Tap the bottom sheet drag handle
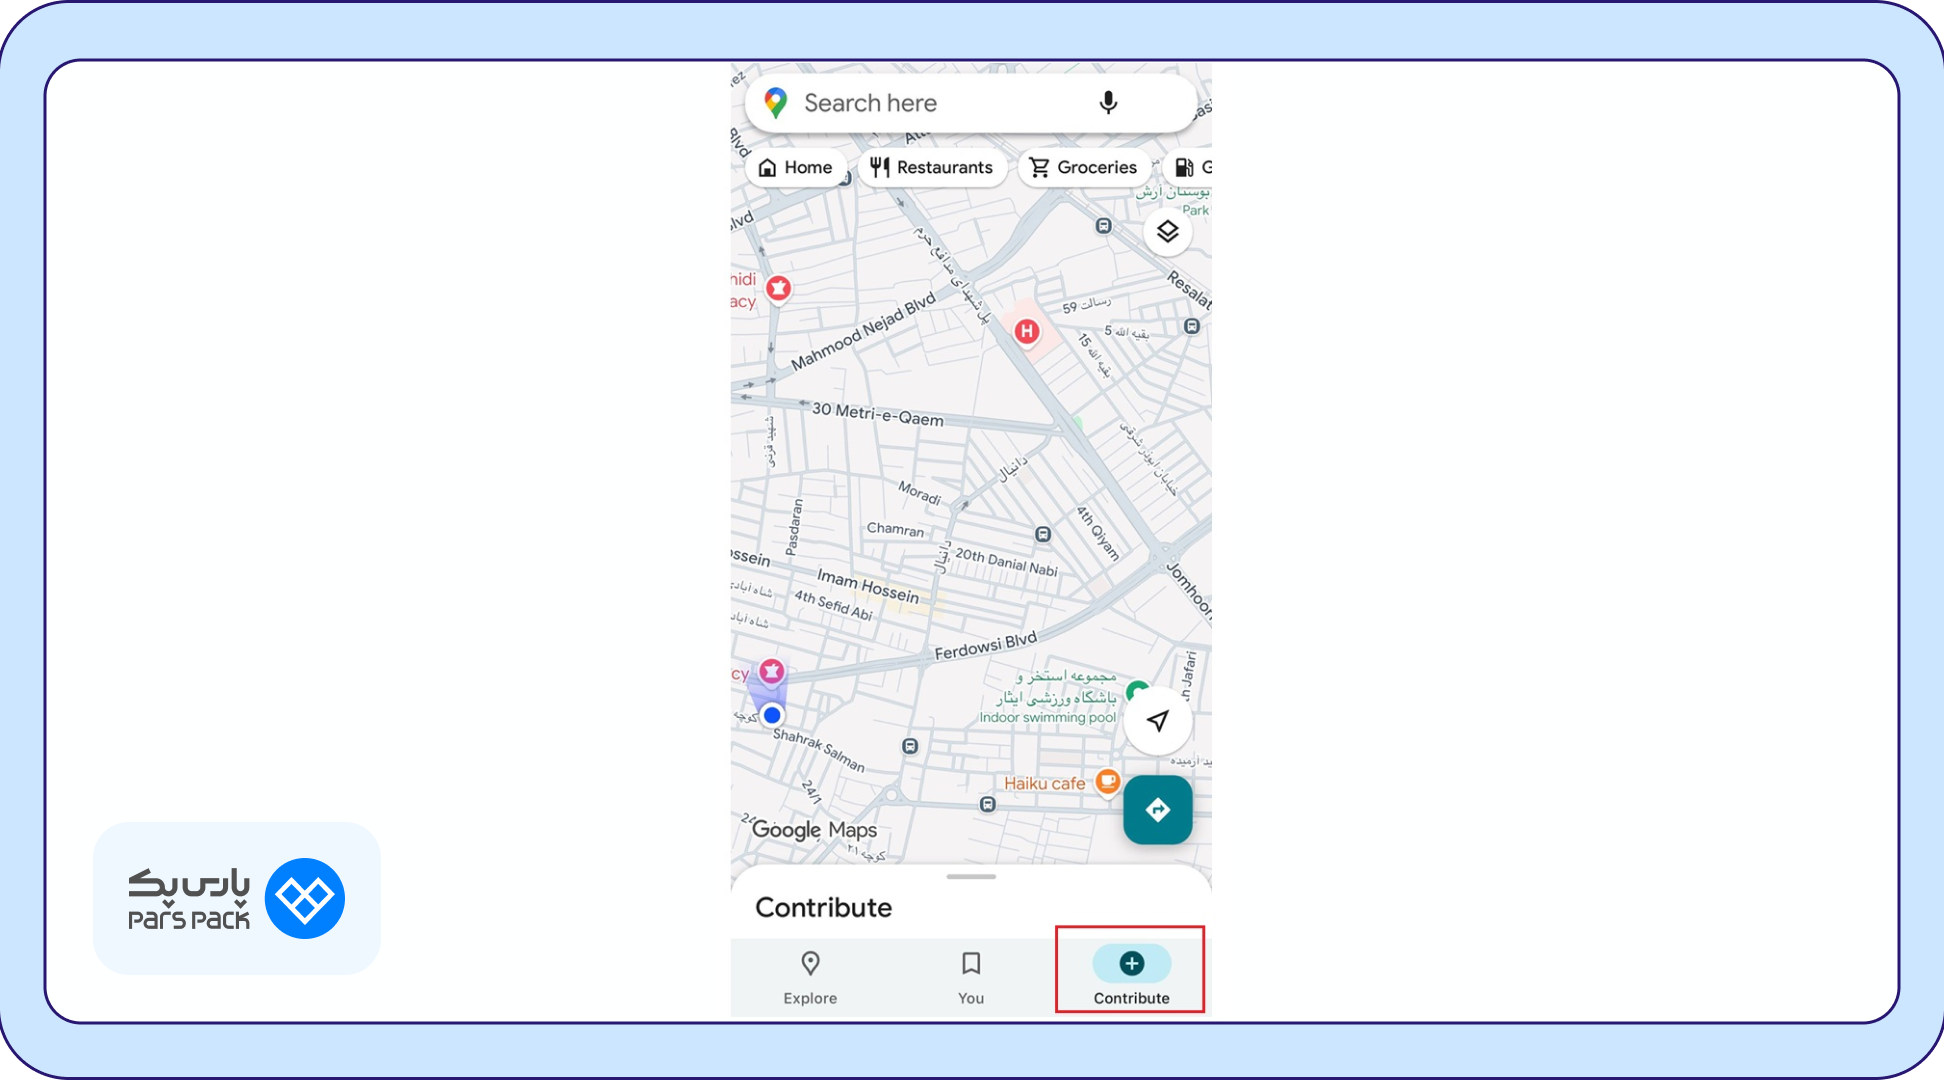 (x=971, y=877)
